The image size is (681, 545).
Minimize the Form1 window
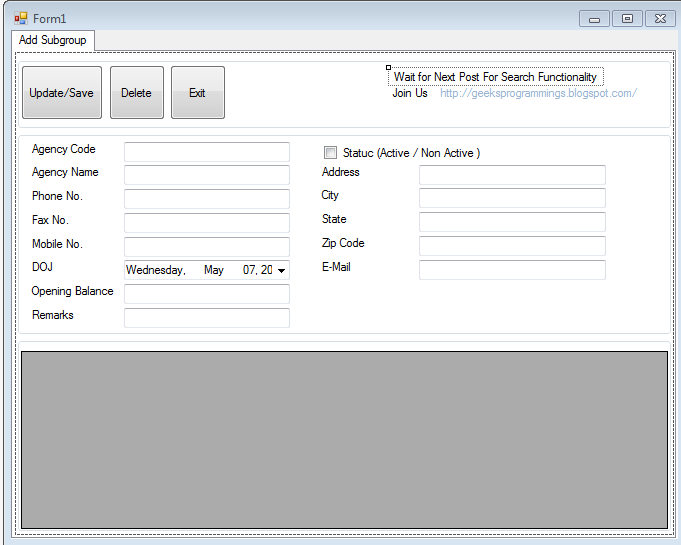pos(595,19)
